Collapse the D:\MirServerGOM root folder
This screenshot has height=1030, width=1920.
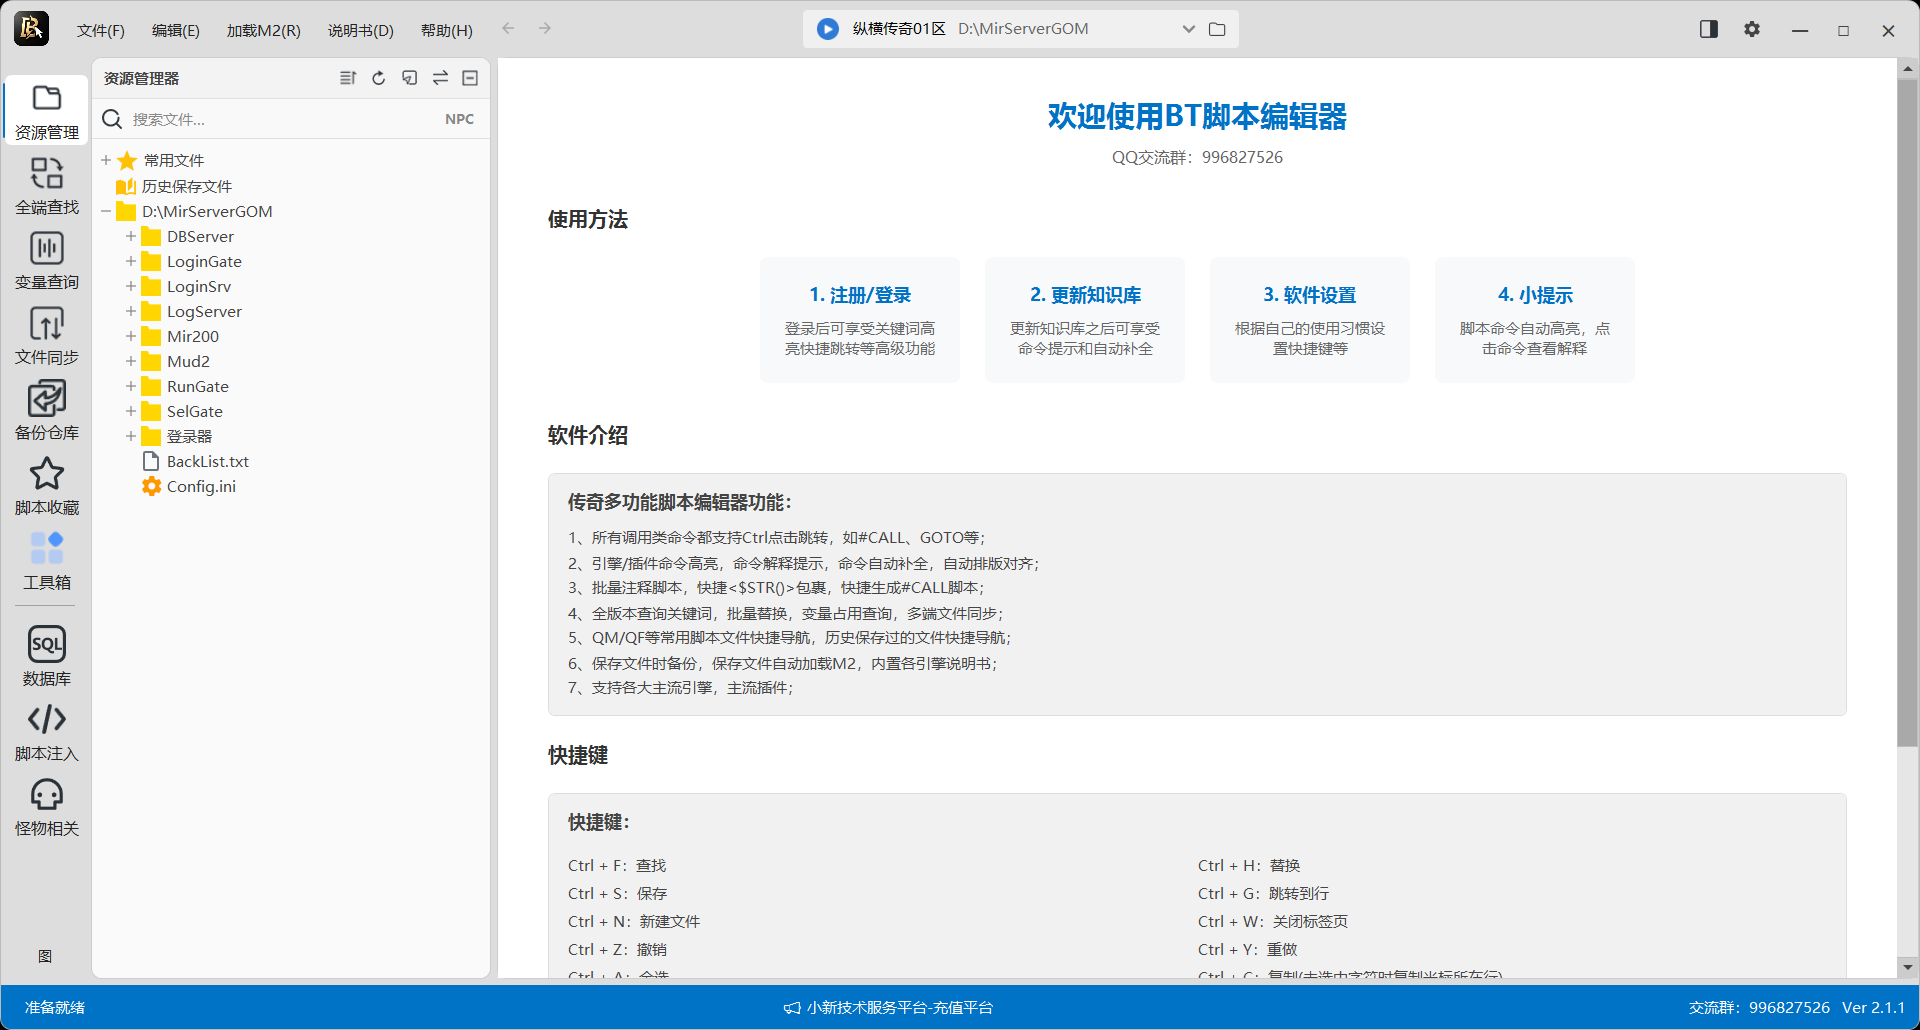106,211
